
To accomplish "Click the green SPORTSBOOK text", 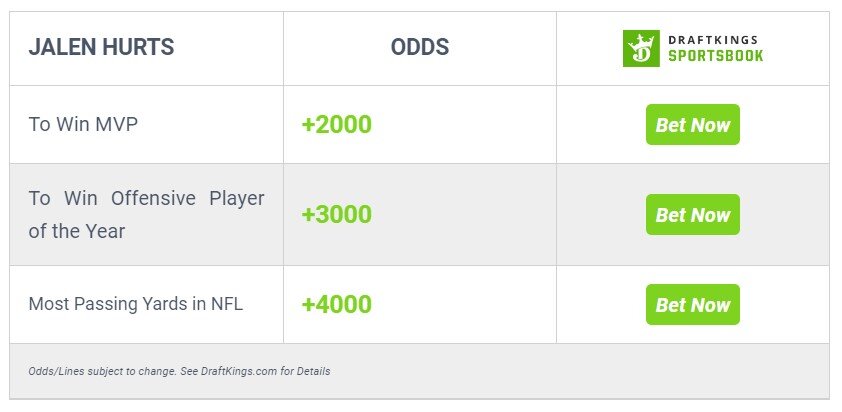I will pos(715,56).
